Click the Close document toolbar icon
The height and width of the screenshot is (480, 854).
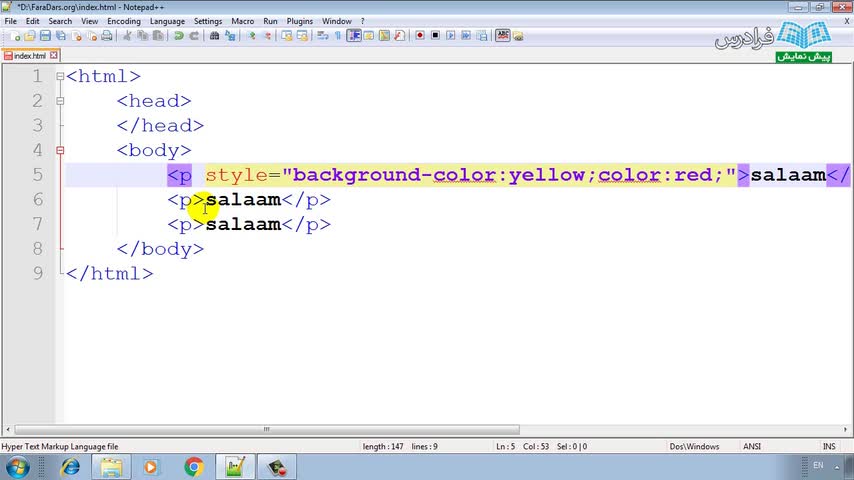[x=76, y=36]
